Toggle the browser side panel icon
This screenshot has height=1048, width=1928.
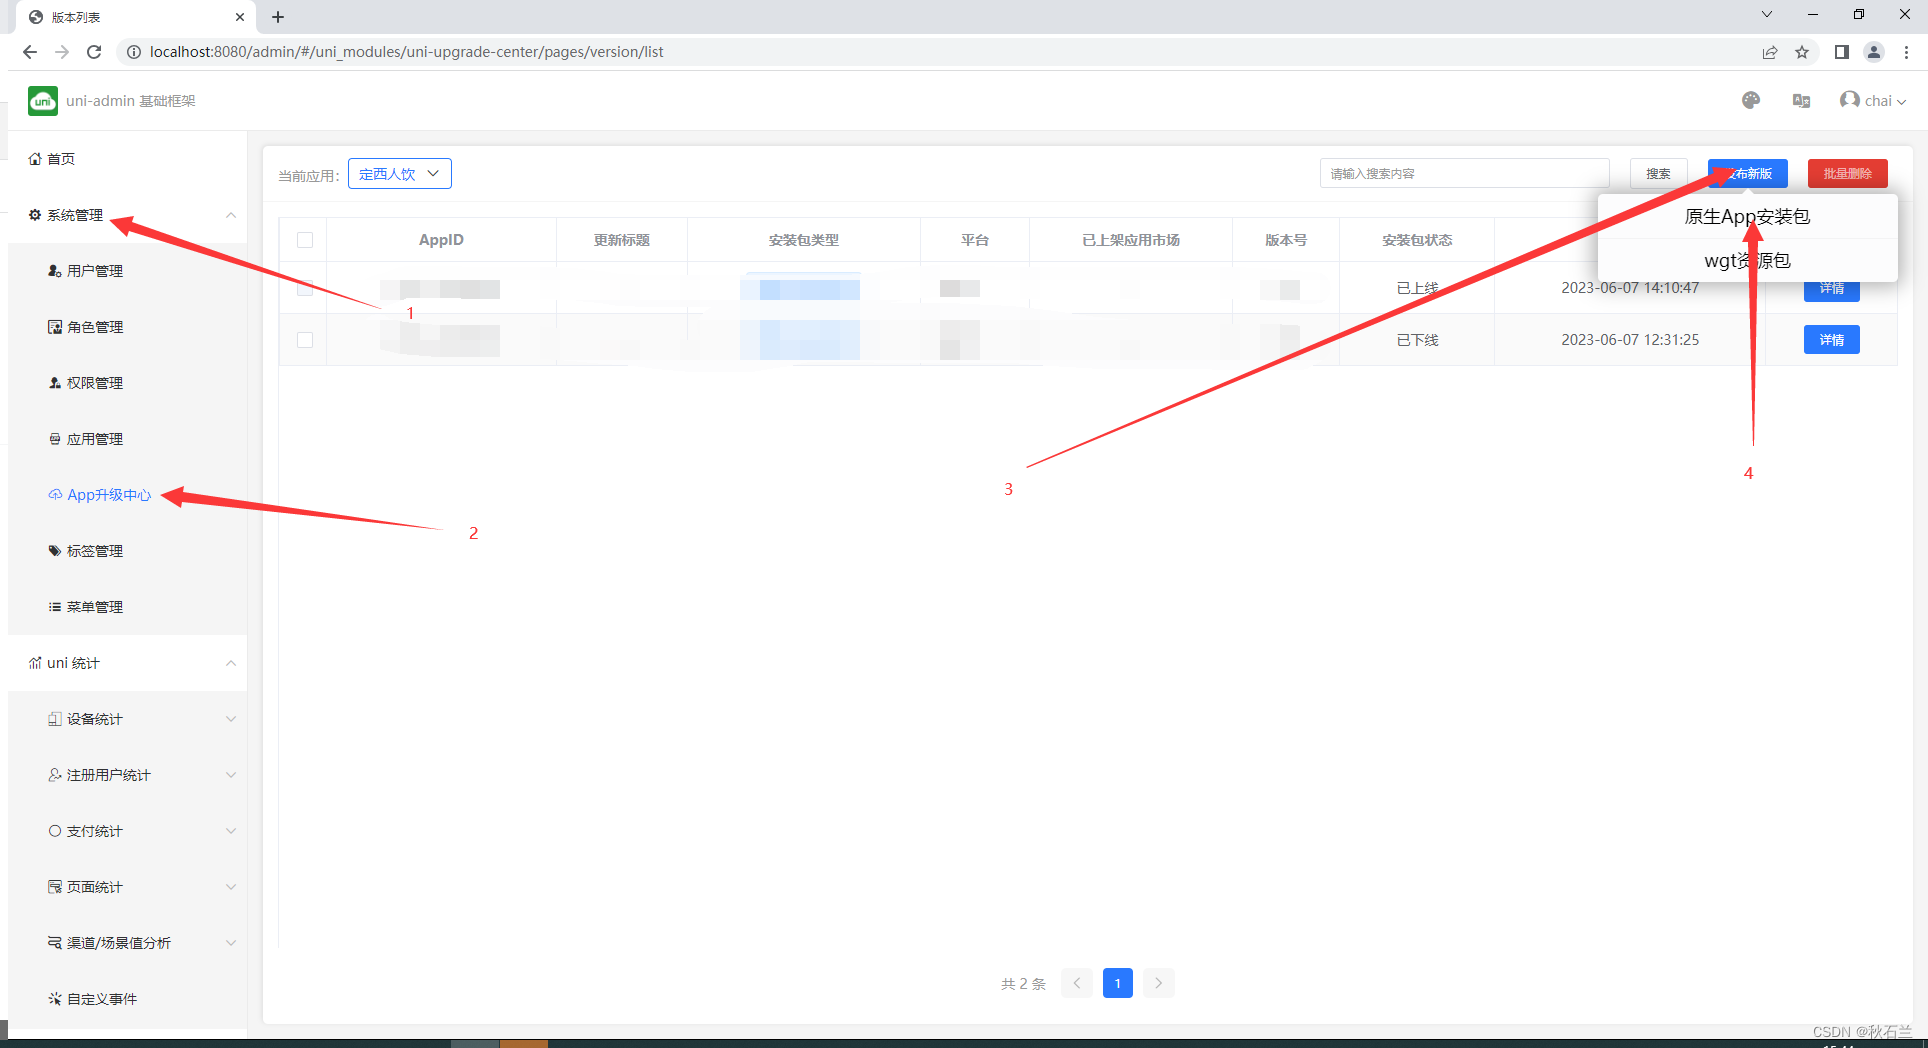click(x=1842, y=52)
